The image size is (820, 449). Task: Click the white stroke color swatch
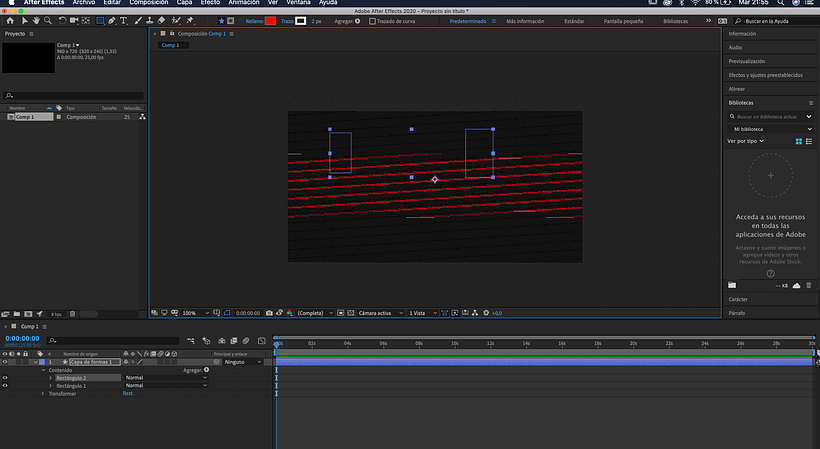301,21
